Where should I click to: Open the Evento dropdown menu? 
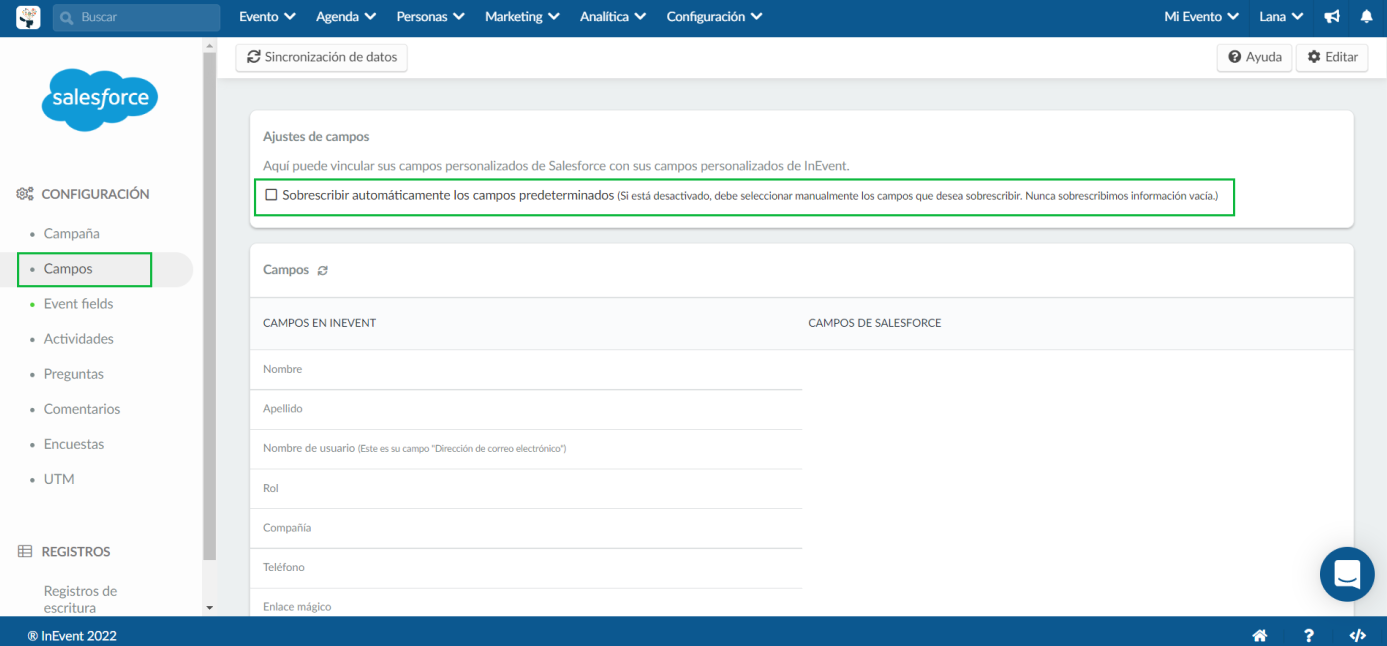coord(267,17)
